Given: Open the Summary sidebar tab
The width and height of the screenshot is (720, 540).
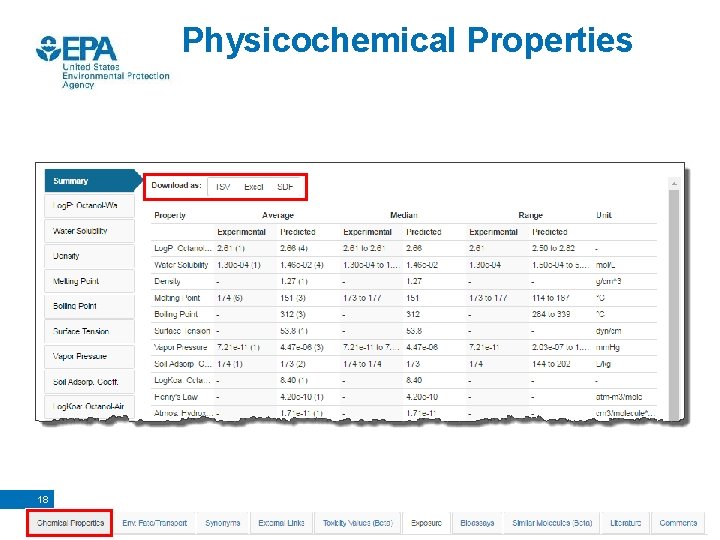Looking at the screenshot, I should coord(92,180).
